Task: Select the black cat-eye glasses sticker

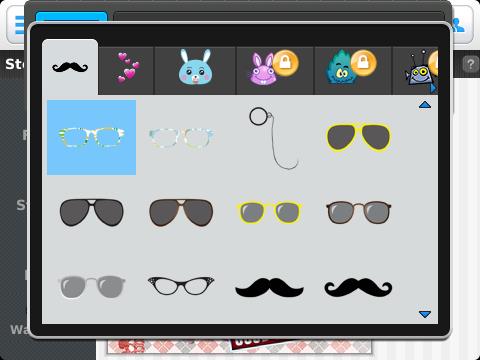Action: pyautogui.click(x=181, y=286)
